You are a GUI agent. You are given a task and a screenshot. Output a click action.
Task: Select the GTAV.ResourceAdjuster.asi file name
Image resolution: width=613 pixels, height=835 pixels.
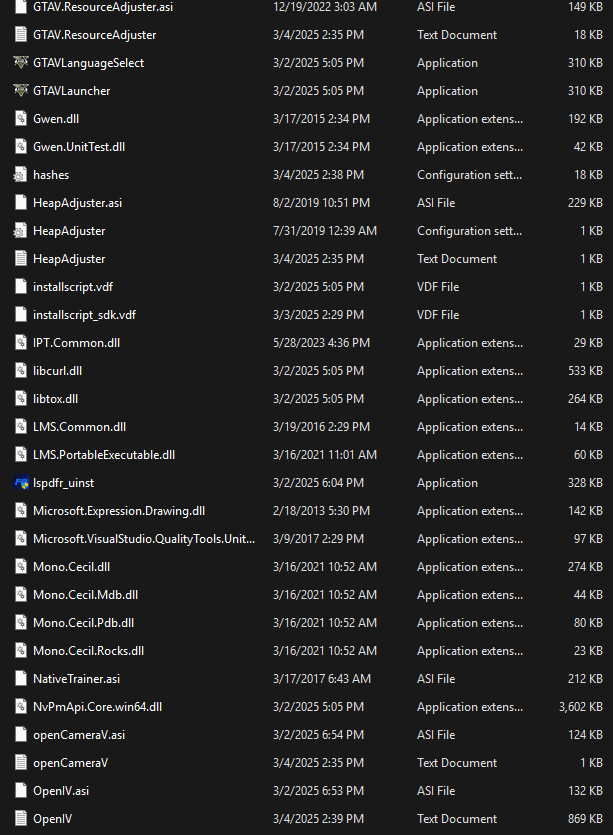103,7
